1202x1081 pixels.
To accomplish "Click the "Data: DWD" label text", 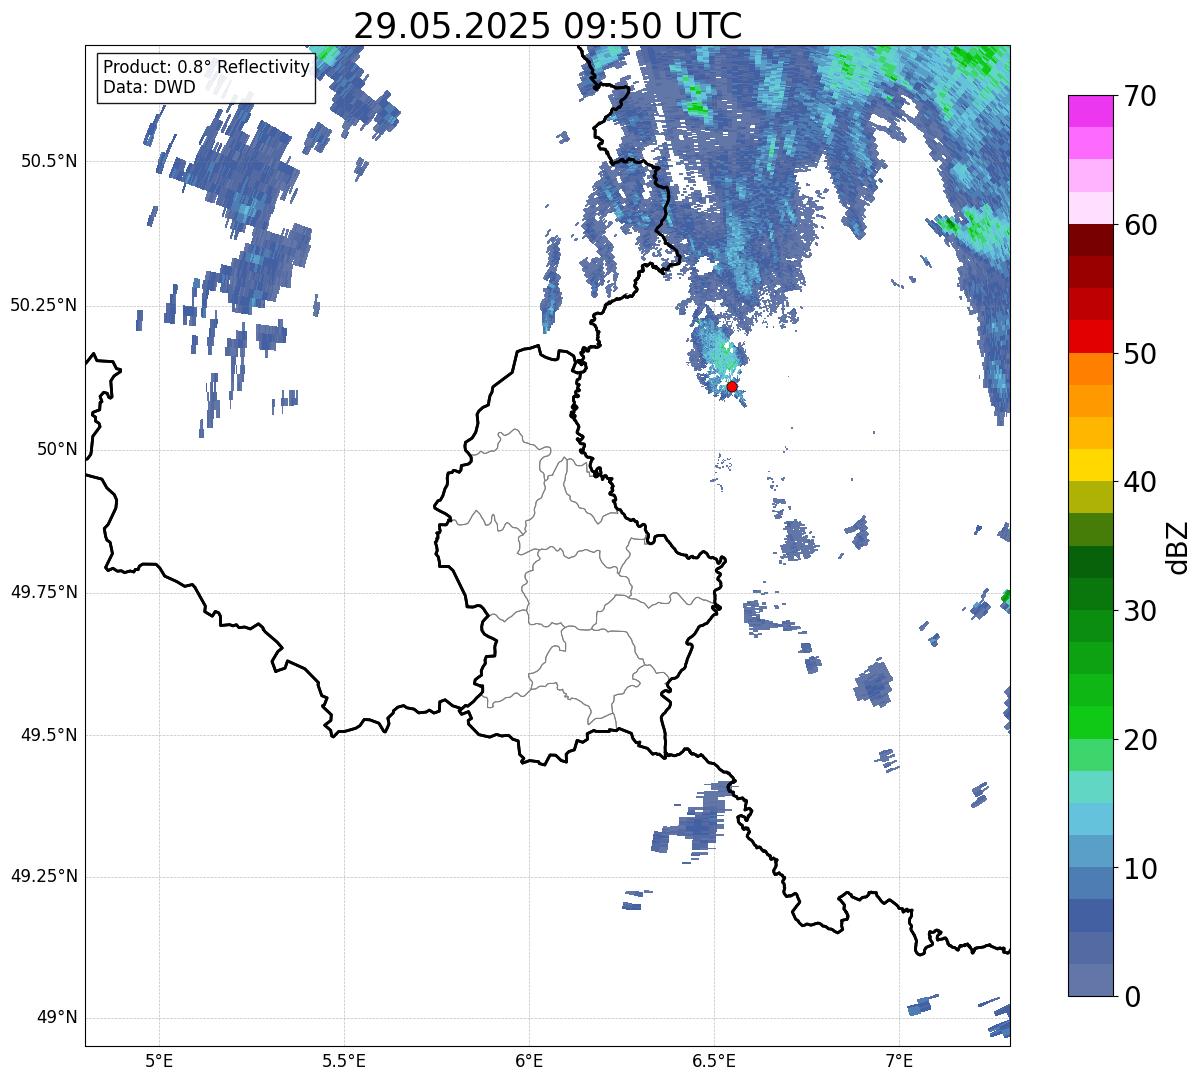I will 149,87.
